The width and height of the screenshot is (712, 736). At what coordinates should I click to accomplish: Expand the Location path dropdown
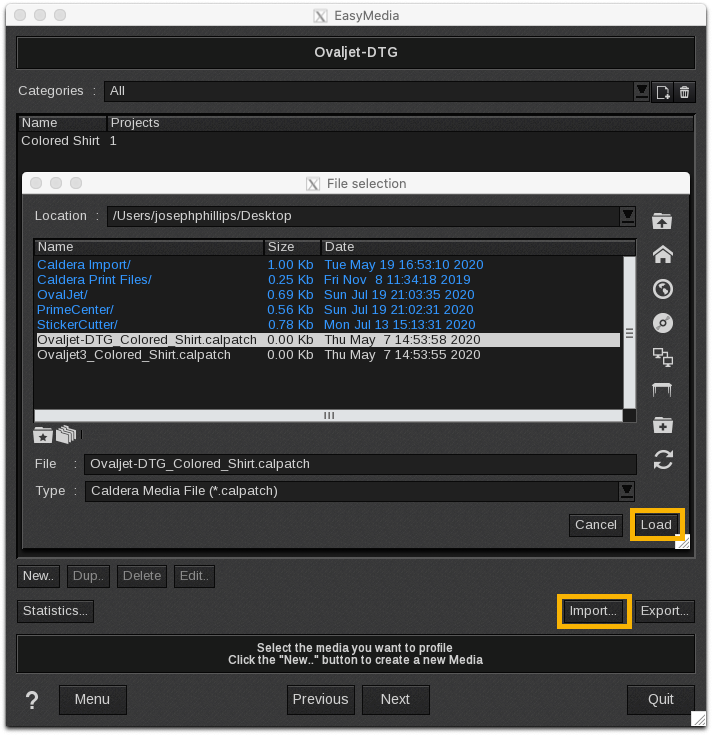(627, 216)
